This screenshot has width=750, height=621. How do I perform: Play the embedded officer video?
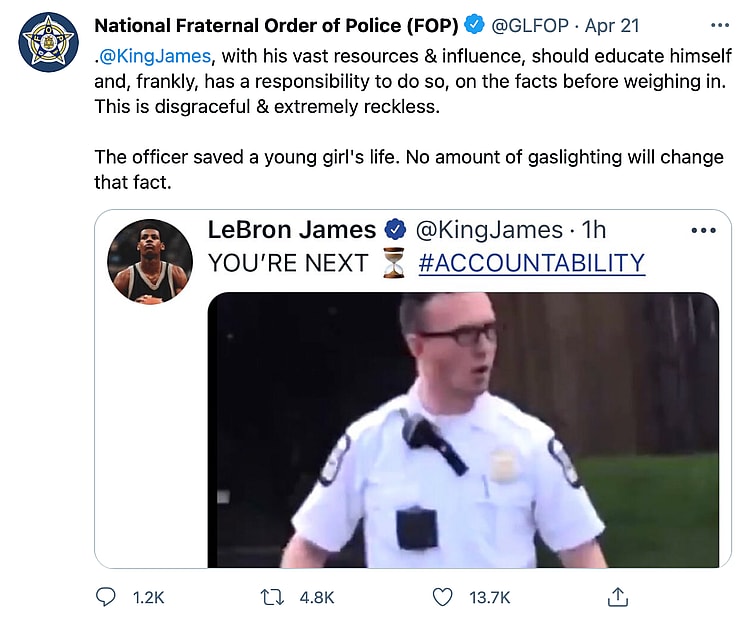click(x=463, y=430)
